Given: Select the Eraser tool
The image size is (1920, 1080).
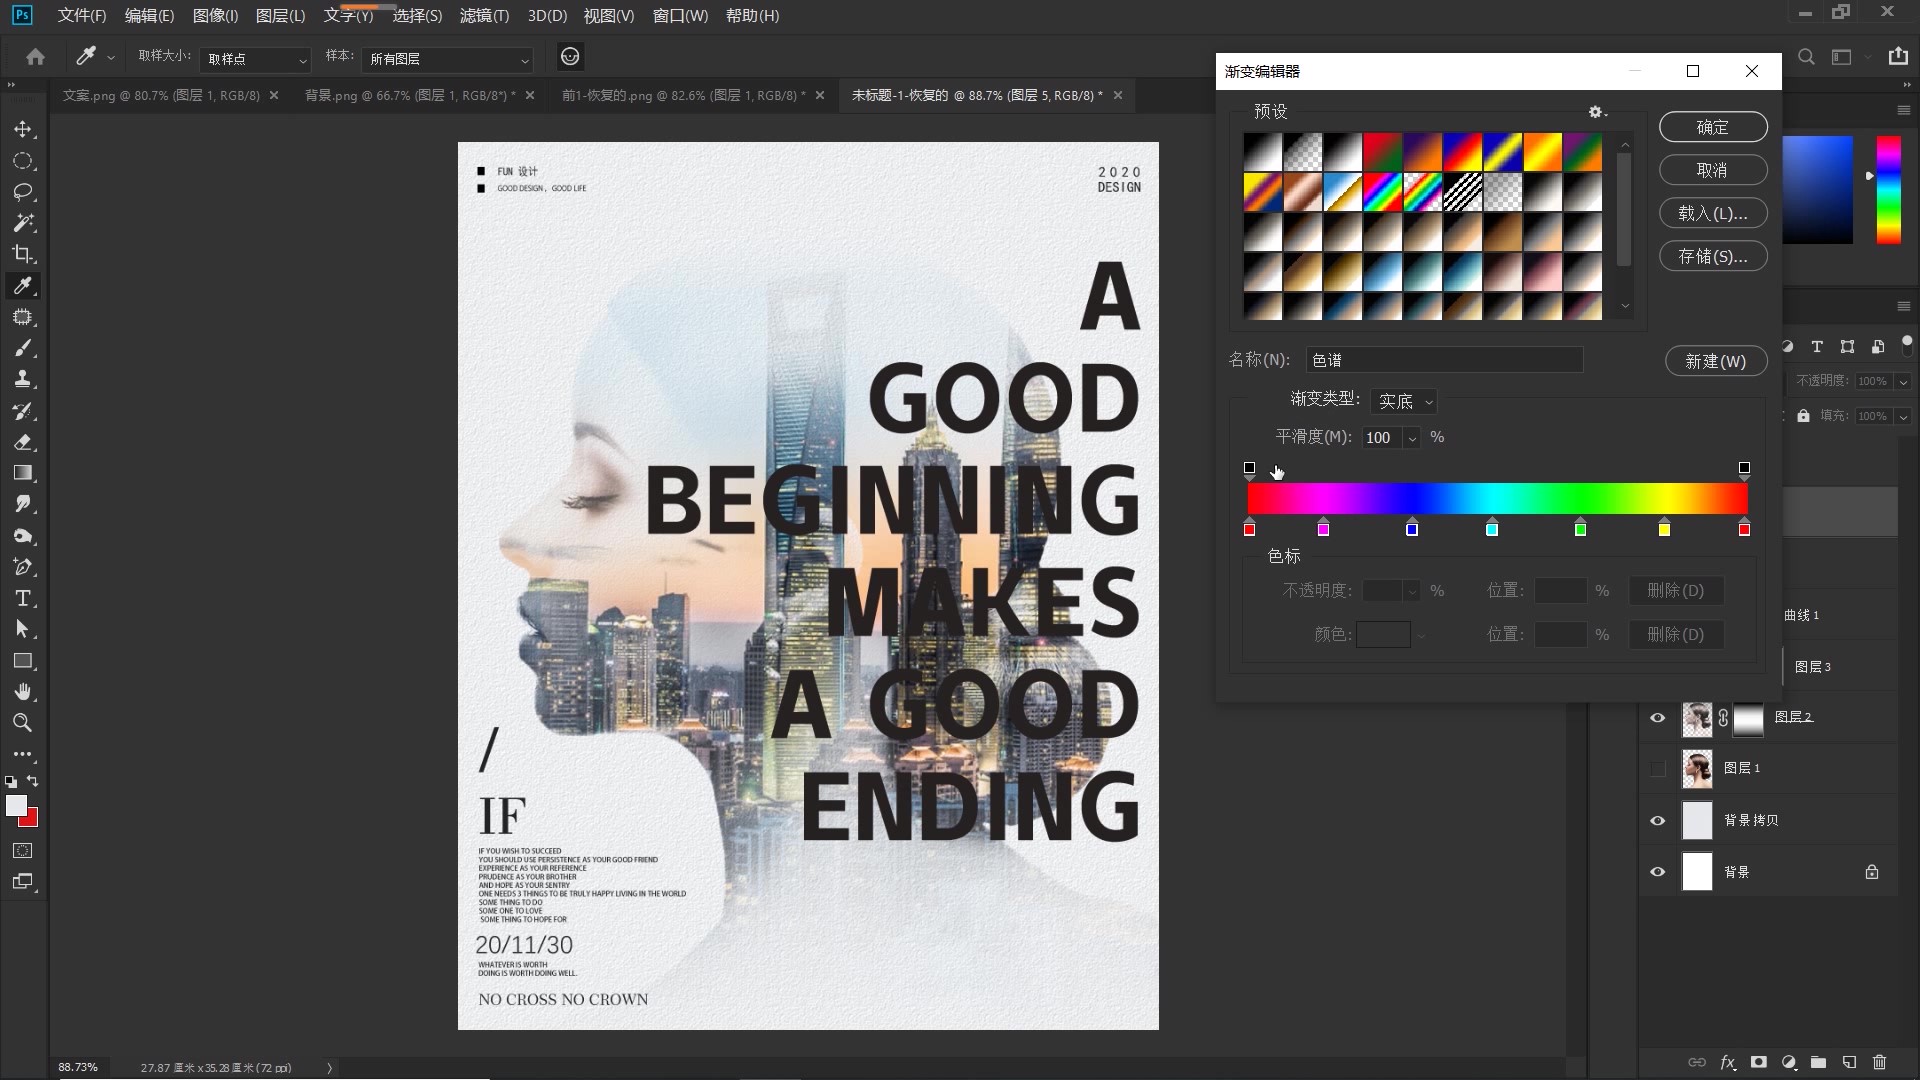Looking at the screenshot, I should coord(23,442).
